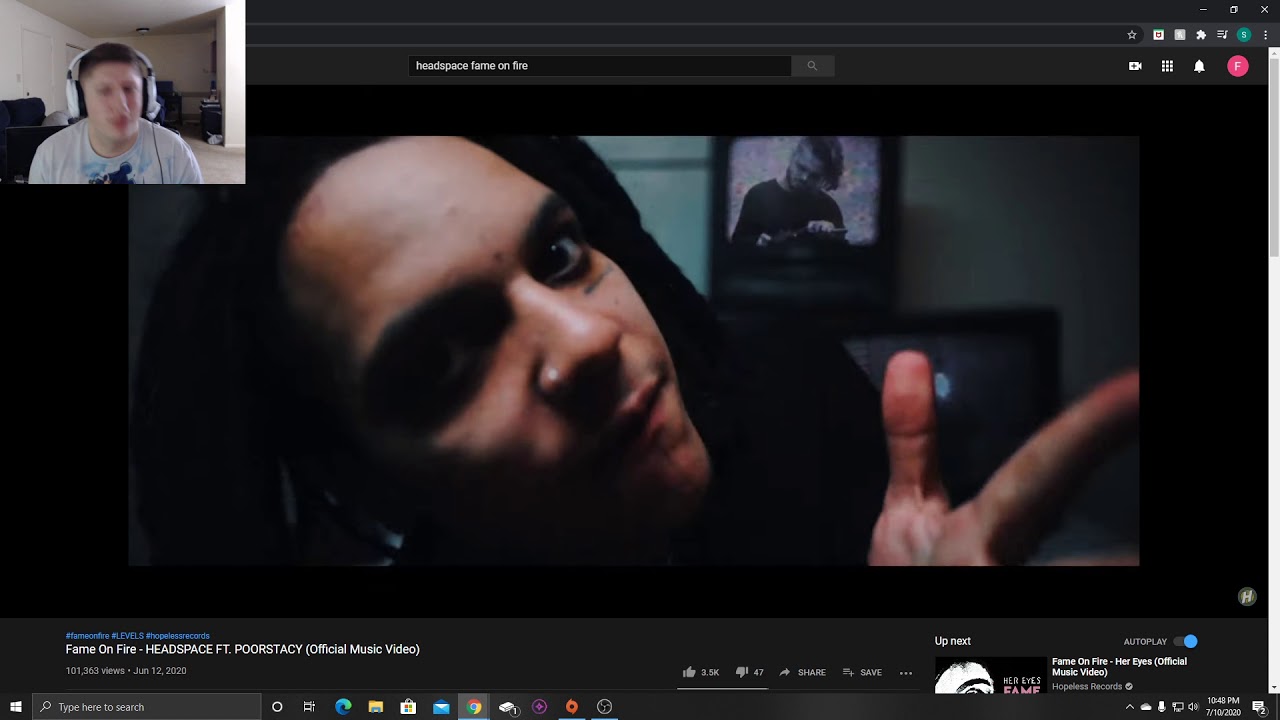Open the Origin app in taskbar
Screen dimensions: 1280x720
pos(572,707)
